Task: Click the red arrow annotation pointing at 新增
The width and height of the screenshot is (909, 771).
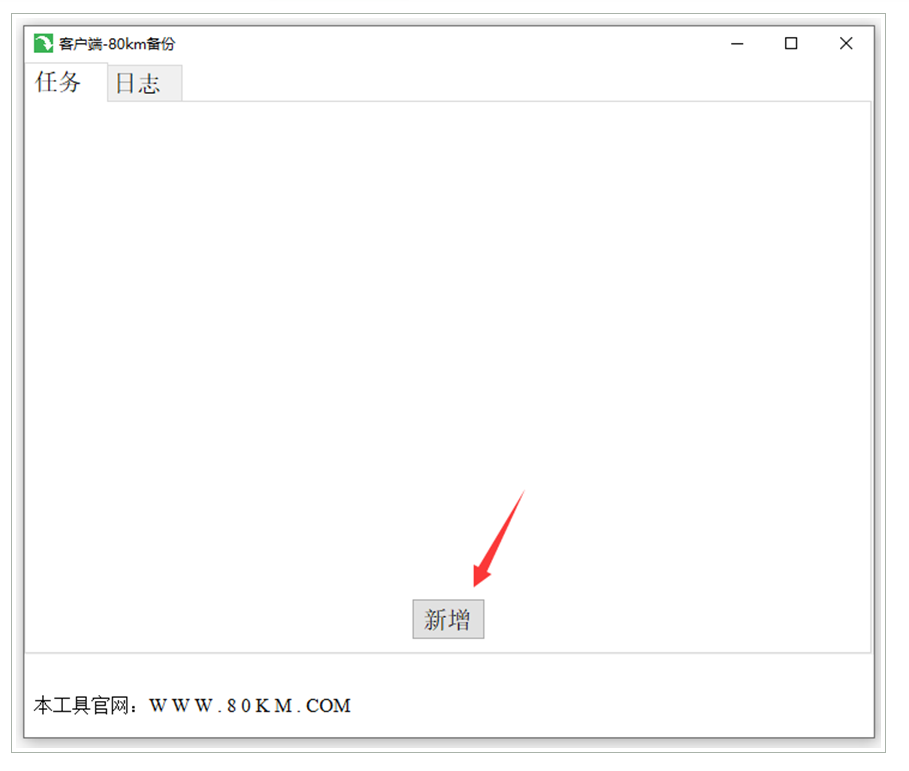Action: 498,539
